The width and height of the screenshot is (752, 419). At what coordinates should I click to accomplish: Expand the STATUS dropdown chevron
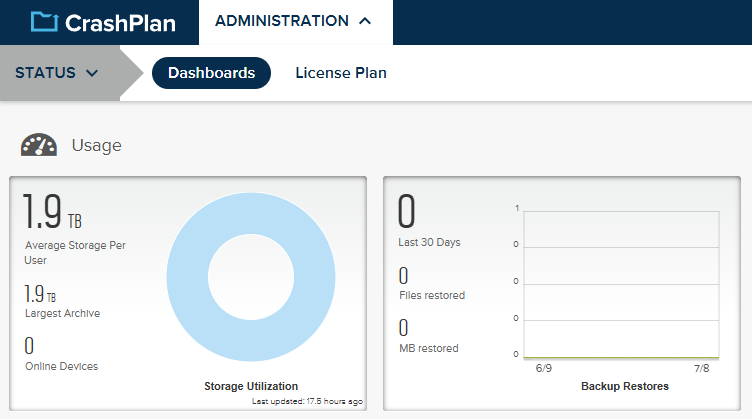tap(92, 73)
